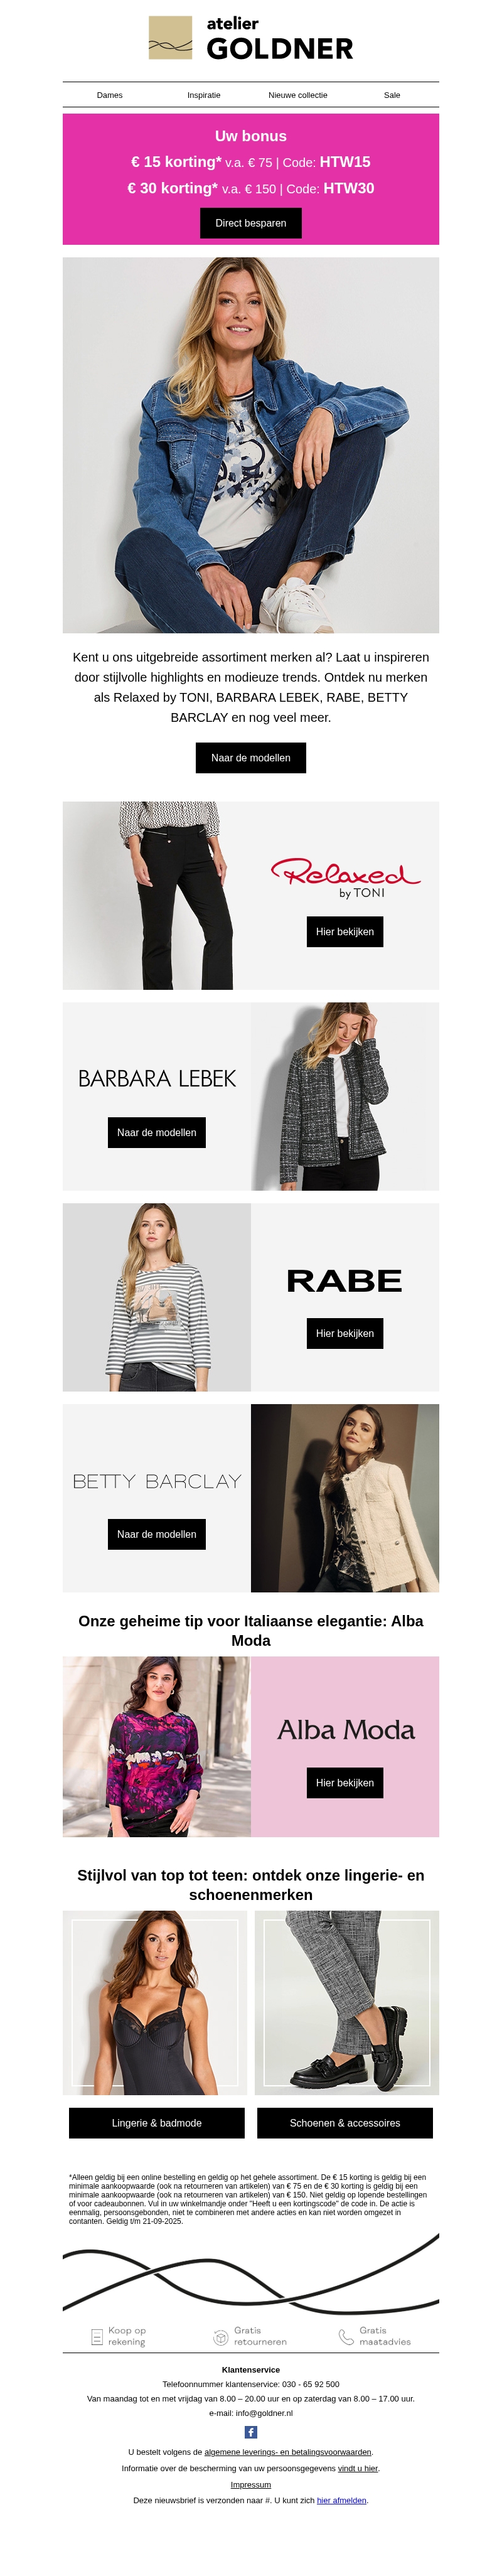Open the Schoenen & accessoires button

click(x=345, y=2122)
